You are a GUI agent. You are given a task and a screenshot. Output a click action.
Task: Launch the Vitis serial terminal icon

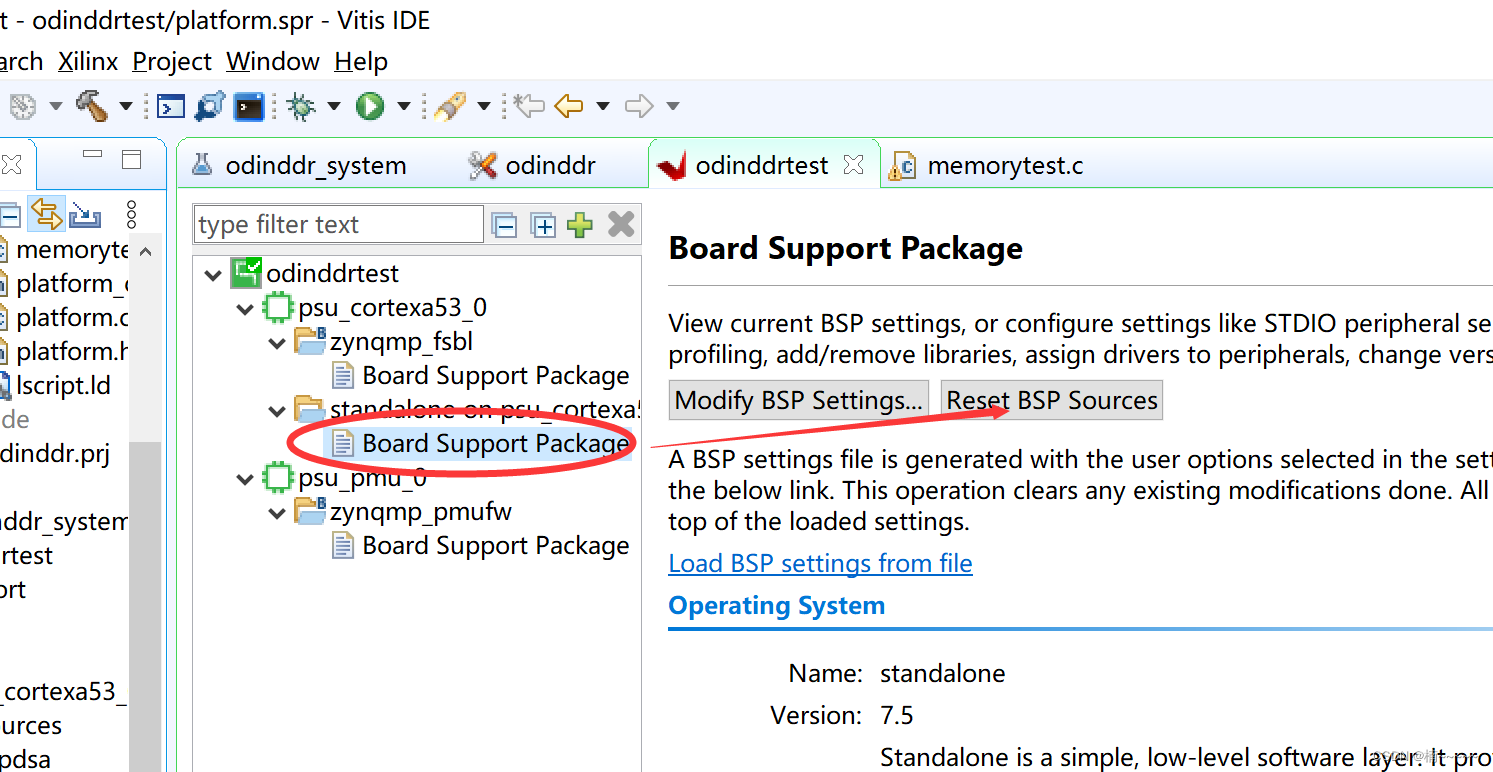(249, 106)
